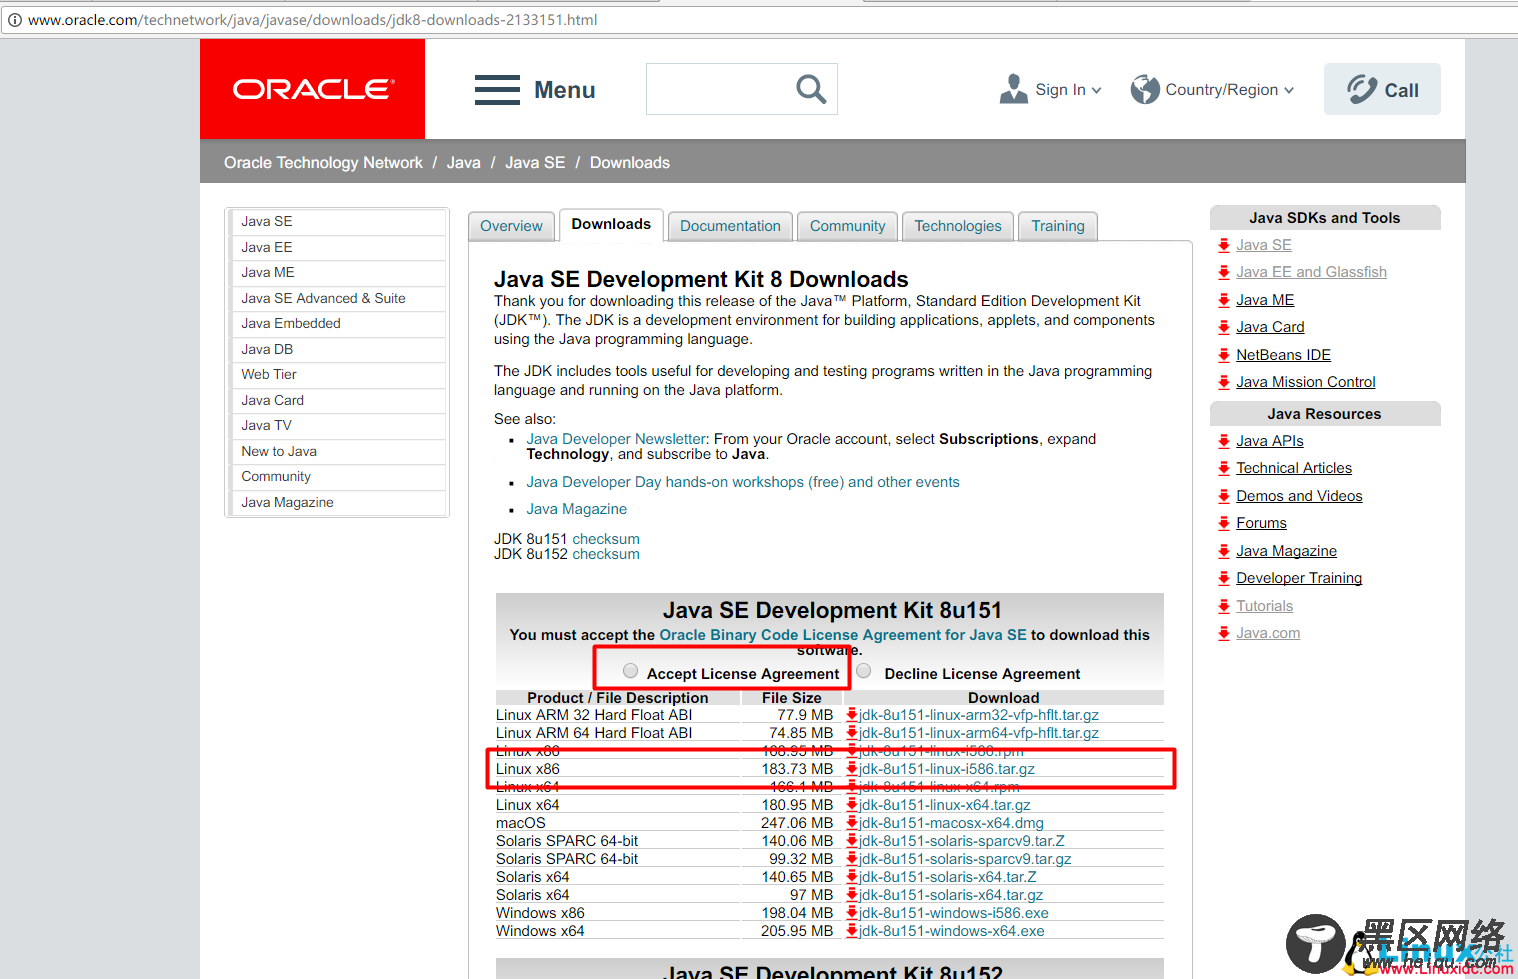Screen dimensions: 1518x979
Task: Click download icon for jdk-8u151-linux-arm32-vfp-hflt.tar.gz
Action: coord(852,715)
